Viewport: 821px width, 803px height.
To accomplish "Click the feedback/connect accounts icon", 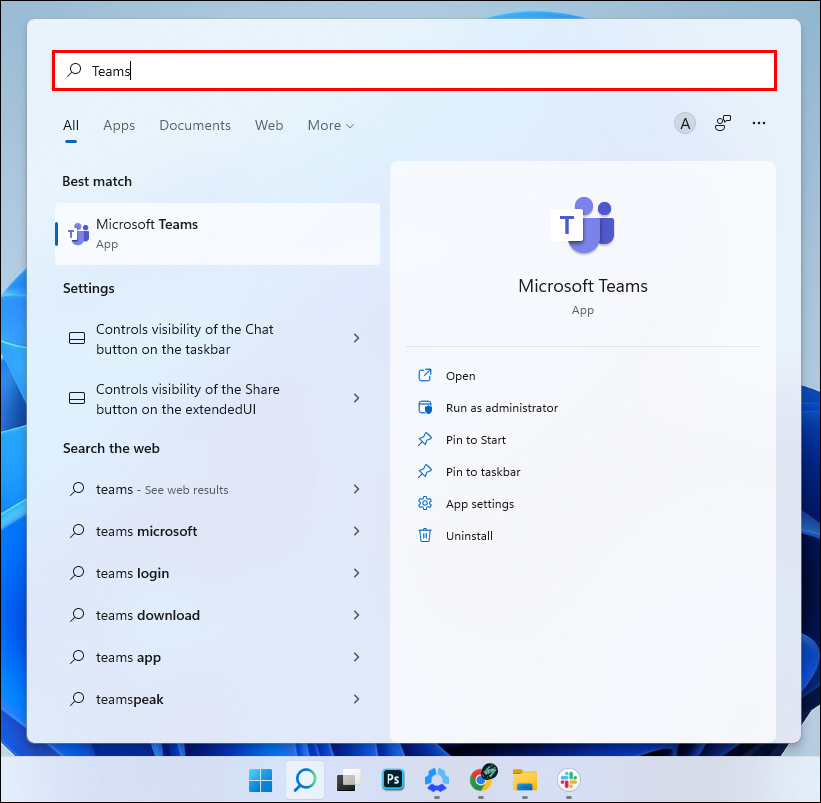I will tap(723, 124).
